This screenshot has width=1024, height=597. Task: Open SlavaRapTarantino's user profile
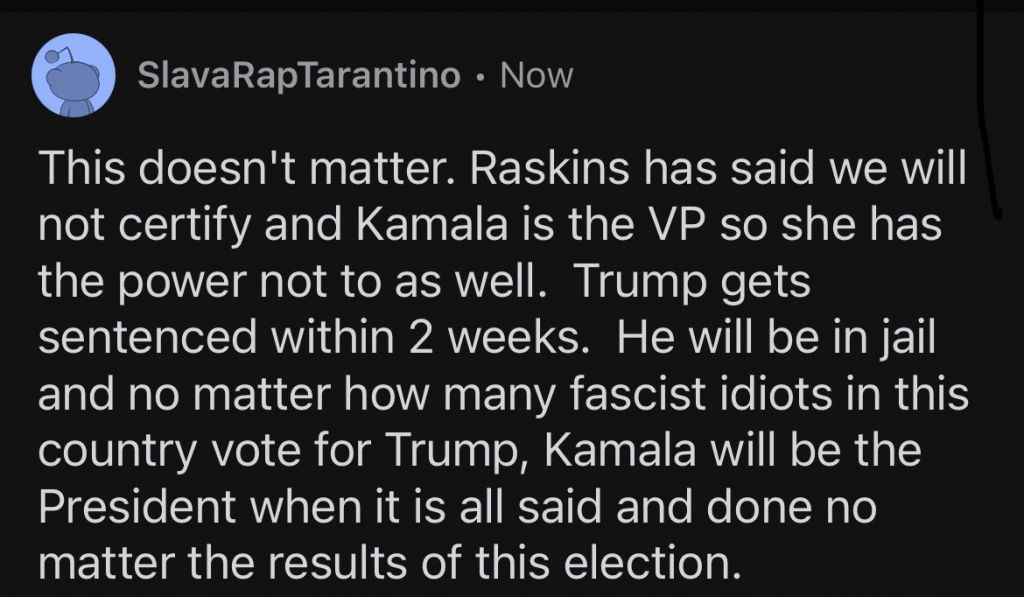(298, 75)
